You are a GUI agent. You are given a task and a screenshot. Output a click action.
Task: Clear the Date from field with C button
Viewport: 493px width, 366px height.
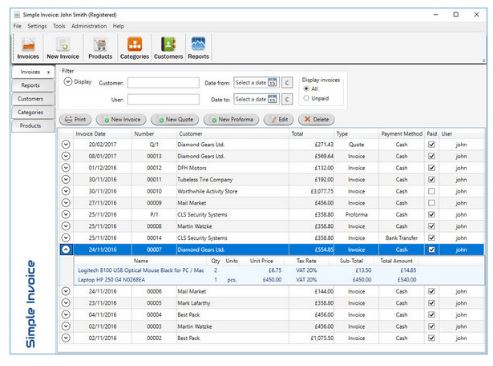tap(287, 82)
